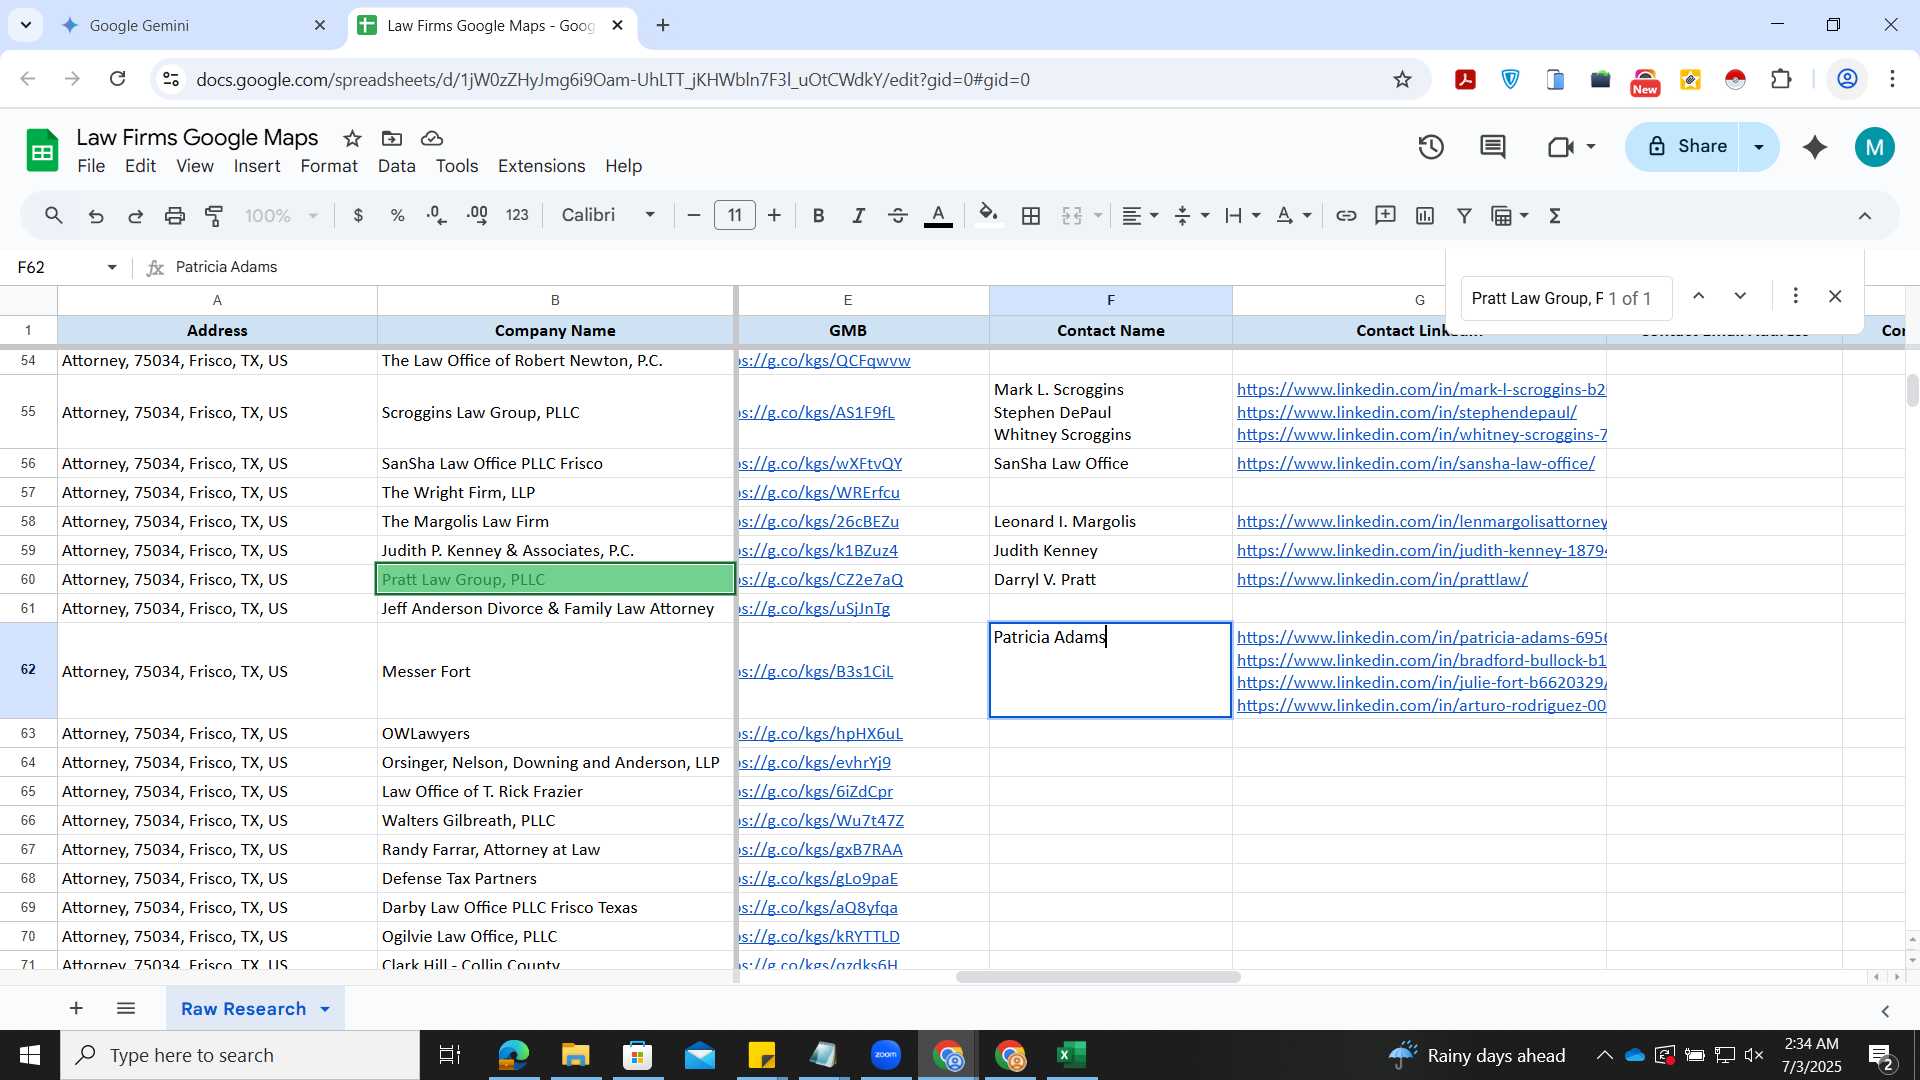Close the find bar
Image resolution: width=1920 pixels, height=1080 pixels.
pos(1835,296)
